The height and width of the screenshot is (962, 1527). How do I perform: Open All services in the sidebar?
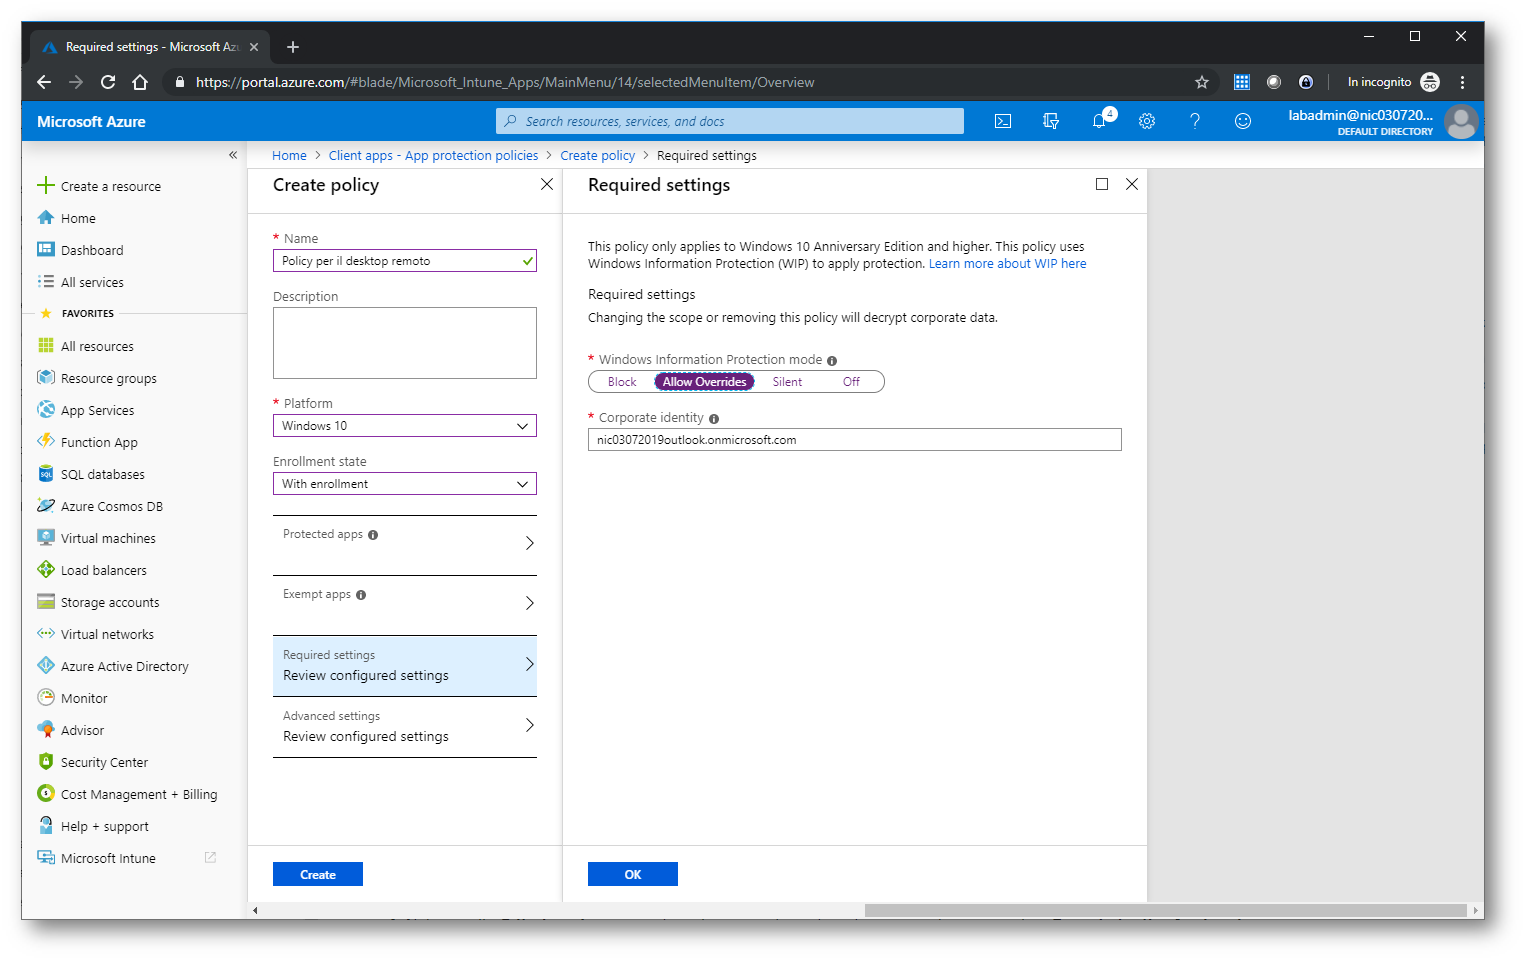[x=92, y=282]
